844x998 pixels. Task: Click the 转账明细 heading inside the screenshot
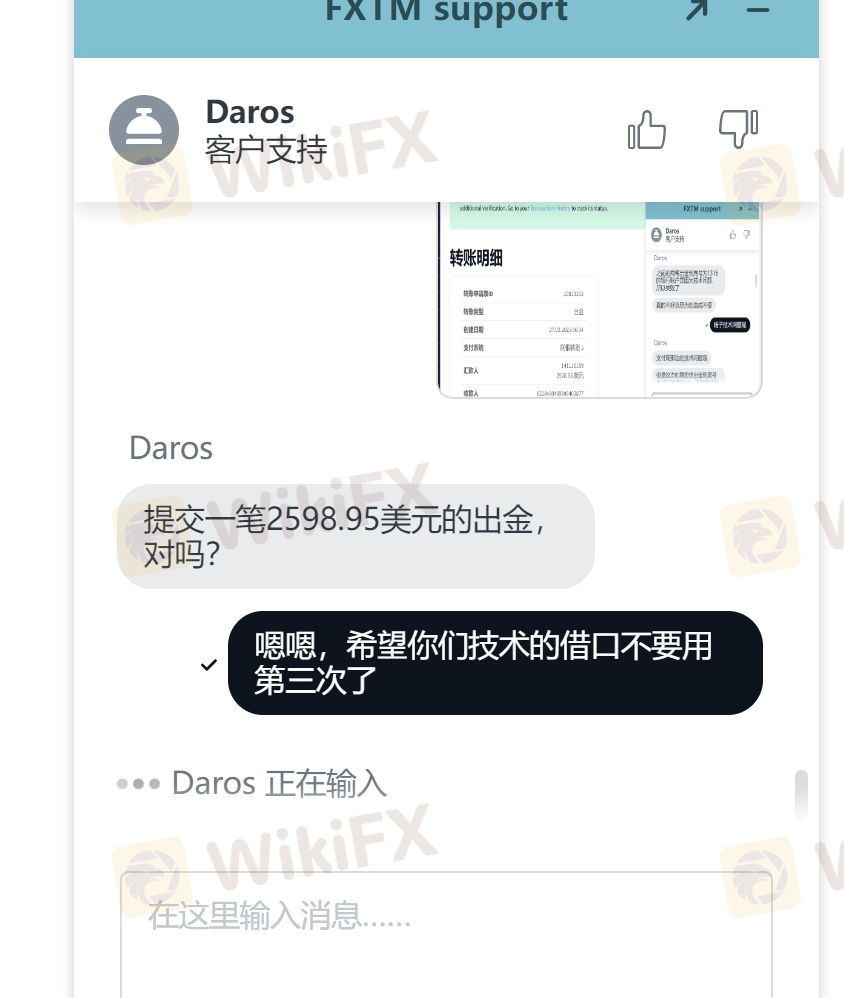(476, 258)
